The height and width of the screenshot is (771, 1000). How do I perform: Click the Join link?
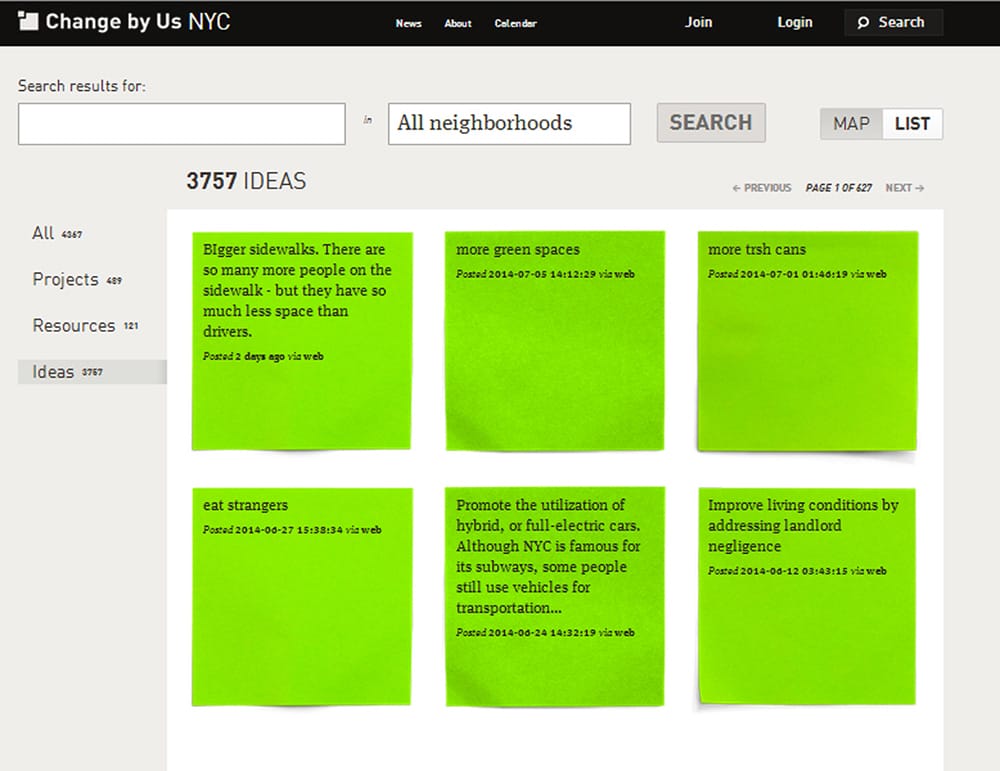click(x=698, y=22)
